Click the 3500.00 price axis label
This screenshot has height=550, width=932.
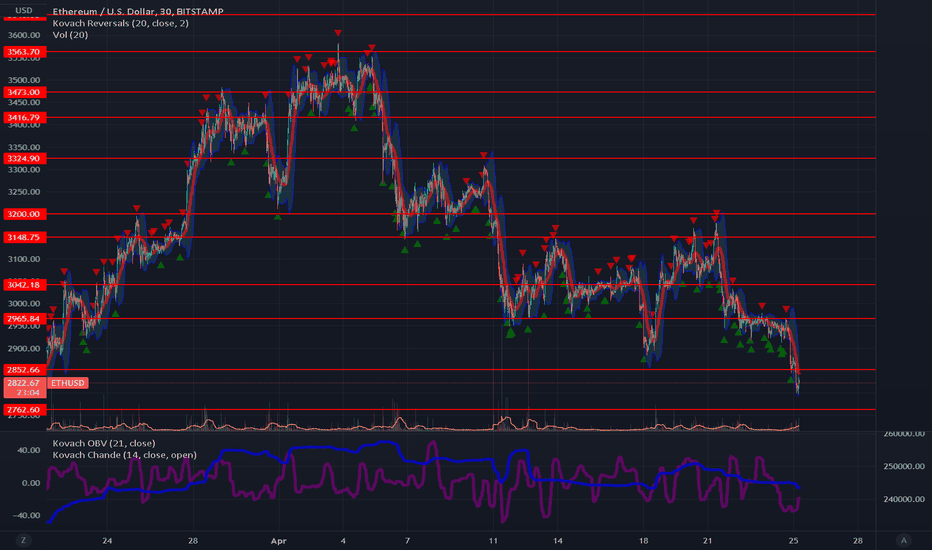coord(24,80)
